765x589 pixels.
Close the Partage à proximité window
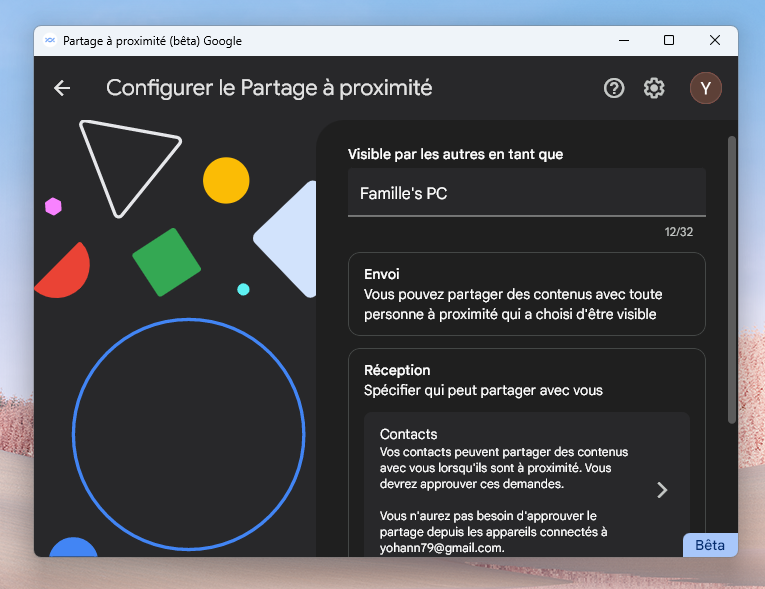coord(715,41)
